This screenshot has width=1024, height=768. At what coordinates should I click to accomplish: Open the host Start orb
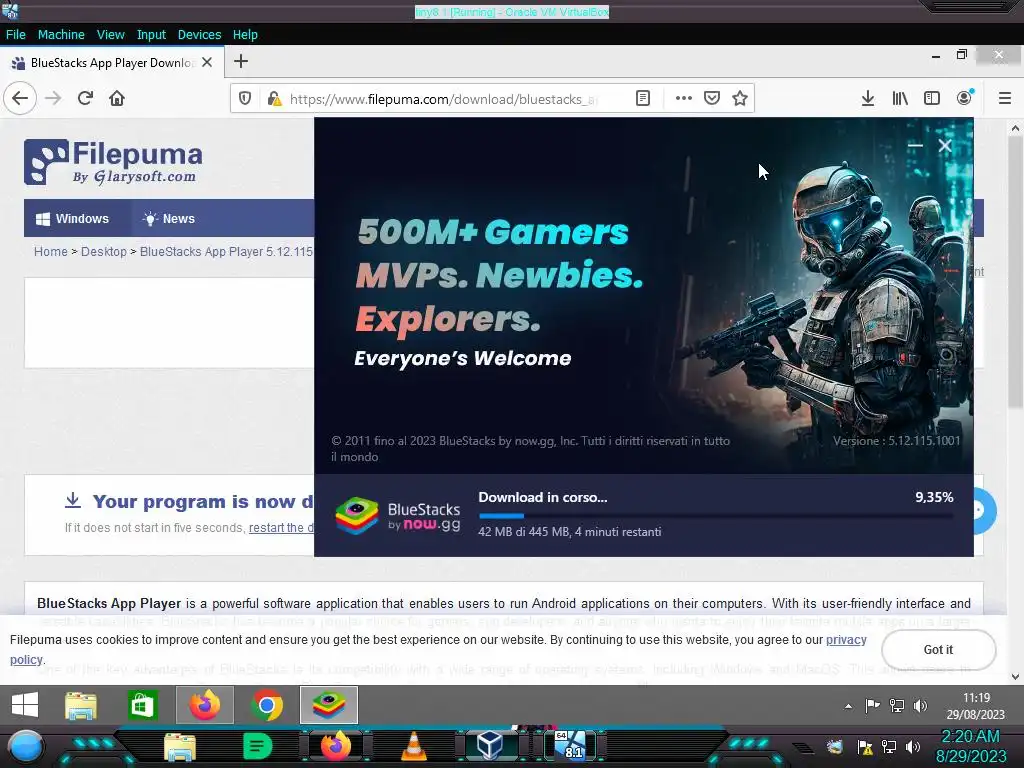pyautogui.click(x=26, y=747)
